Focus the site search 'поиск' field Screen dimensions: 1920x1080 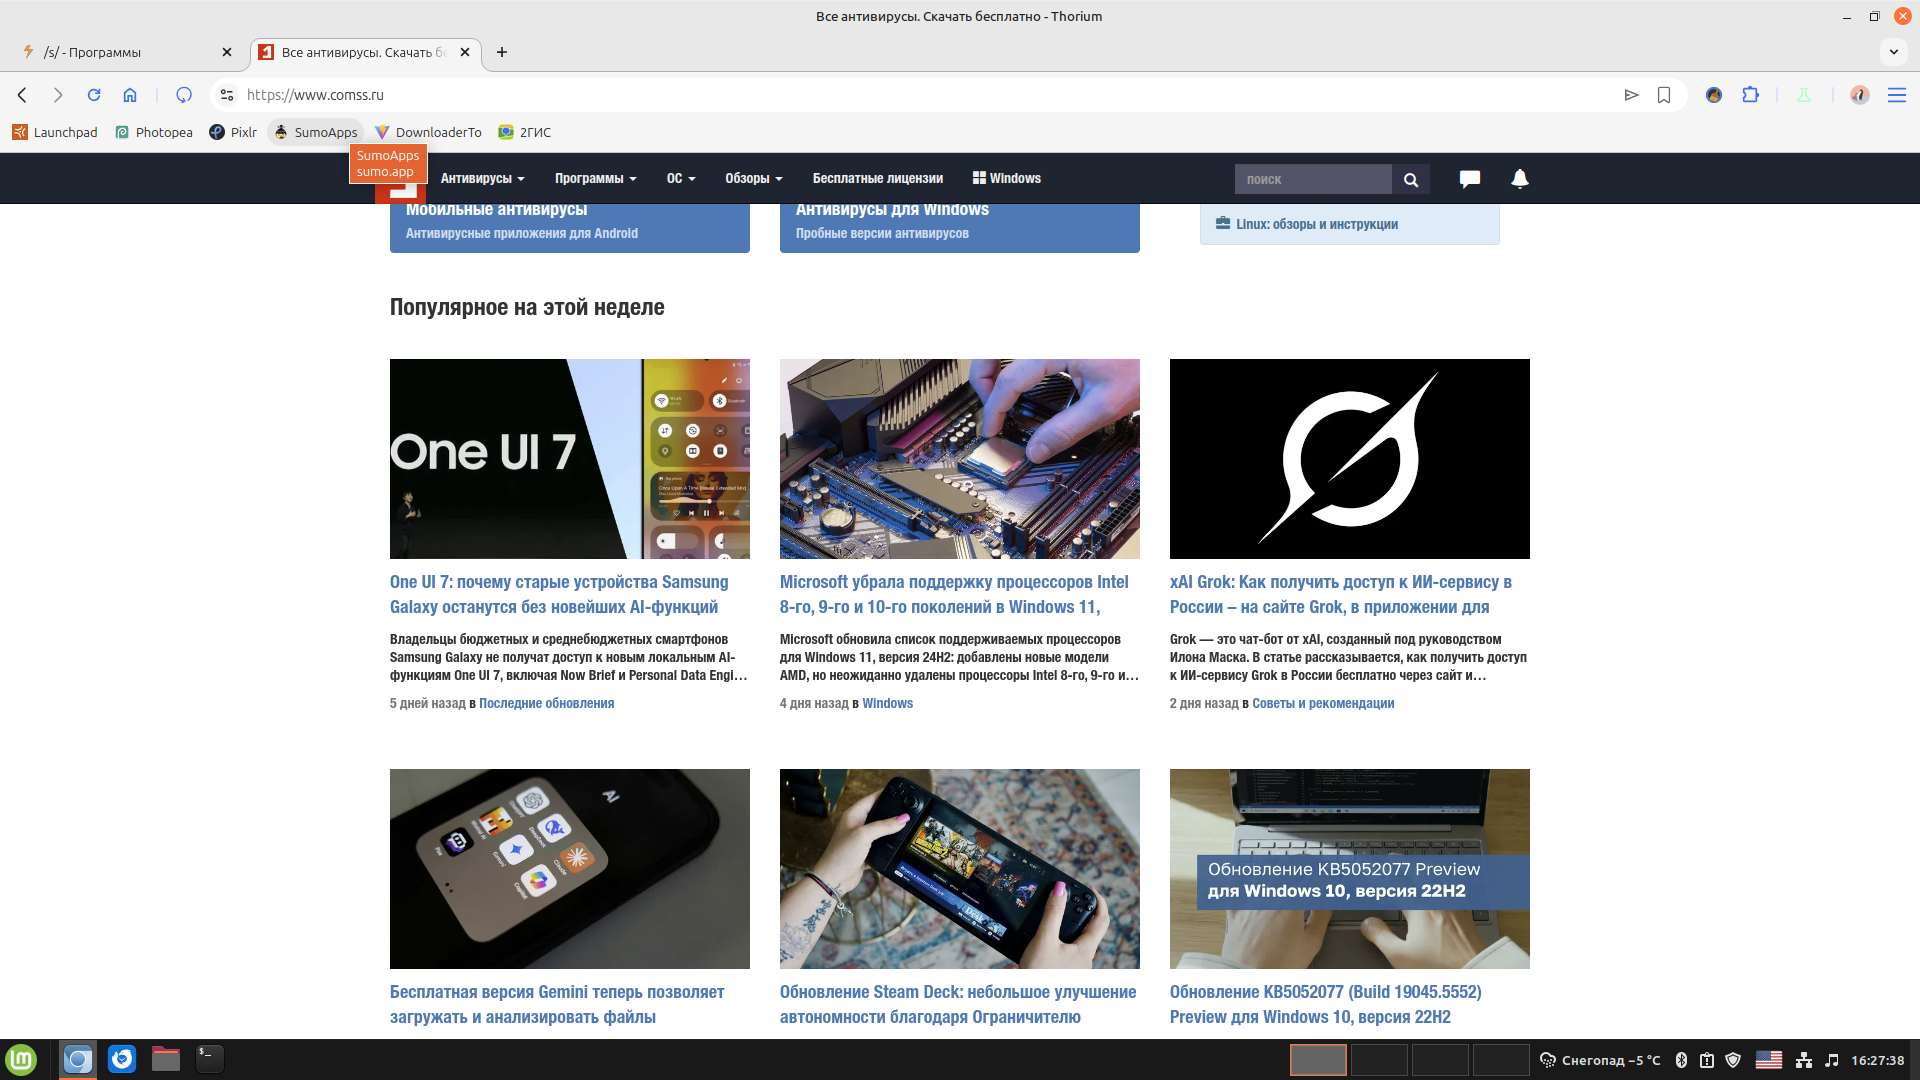[x=1313, y=179]
